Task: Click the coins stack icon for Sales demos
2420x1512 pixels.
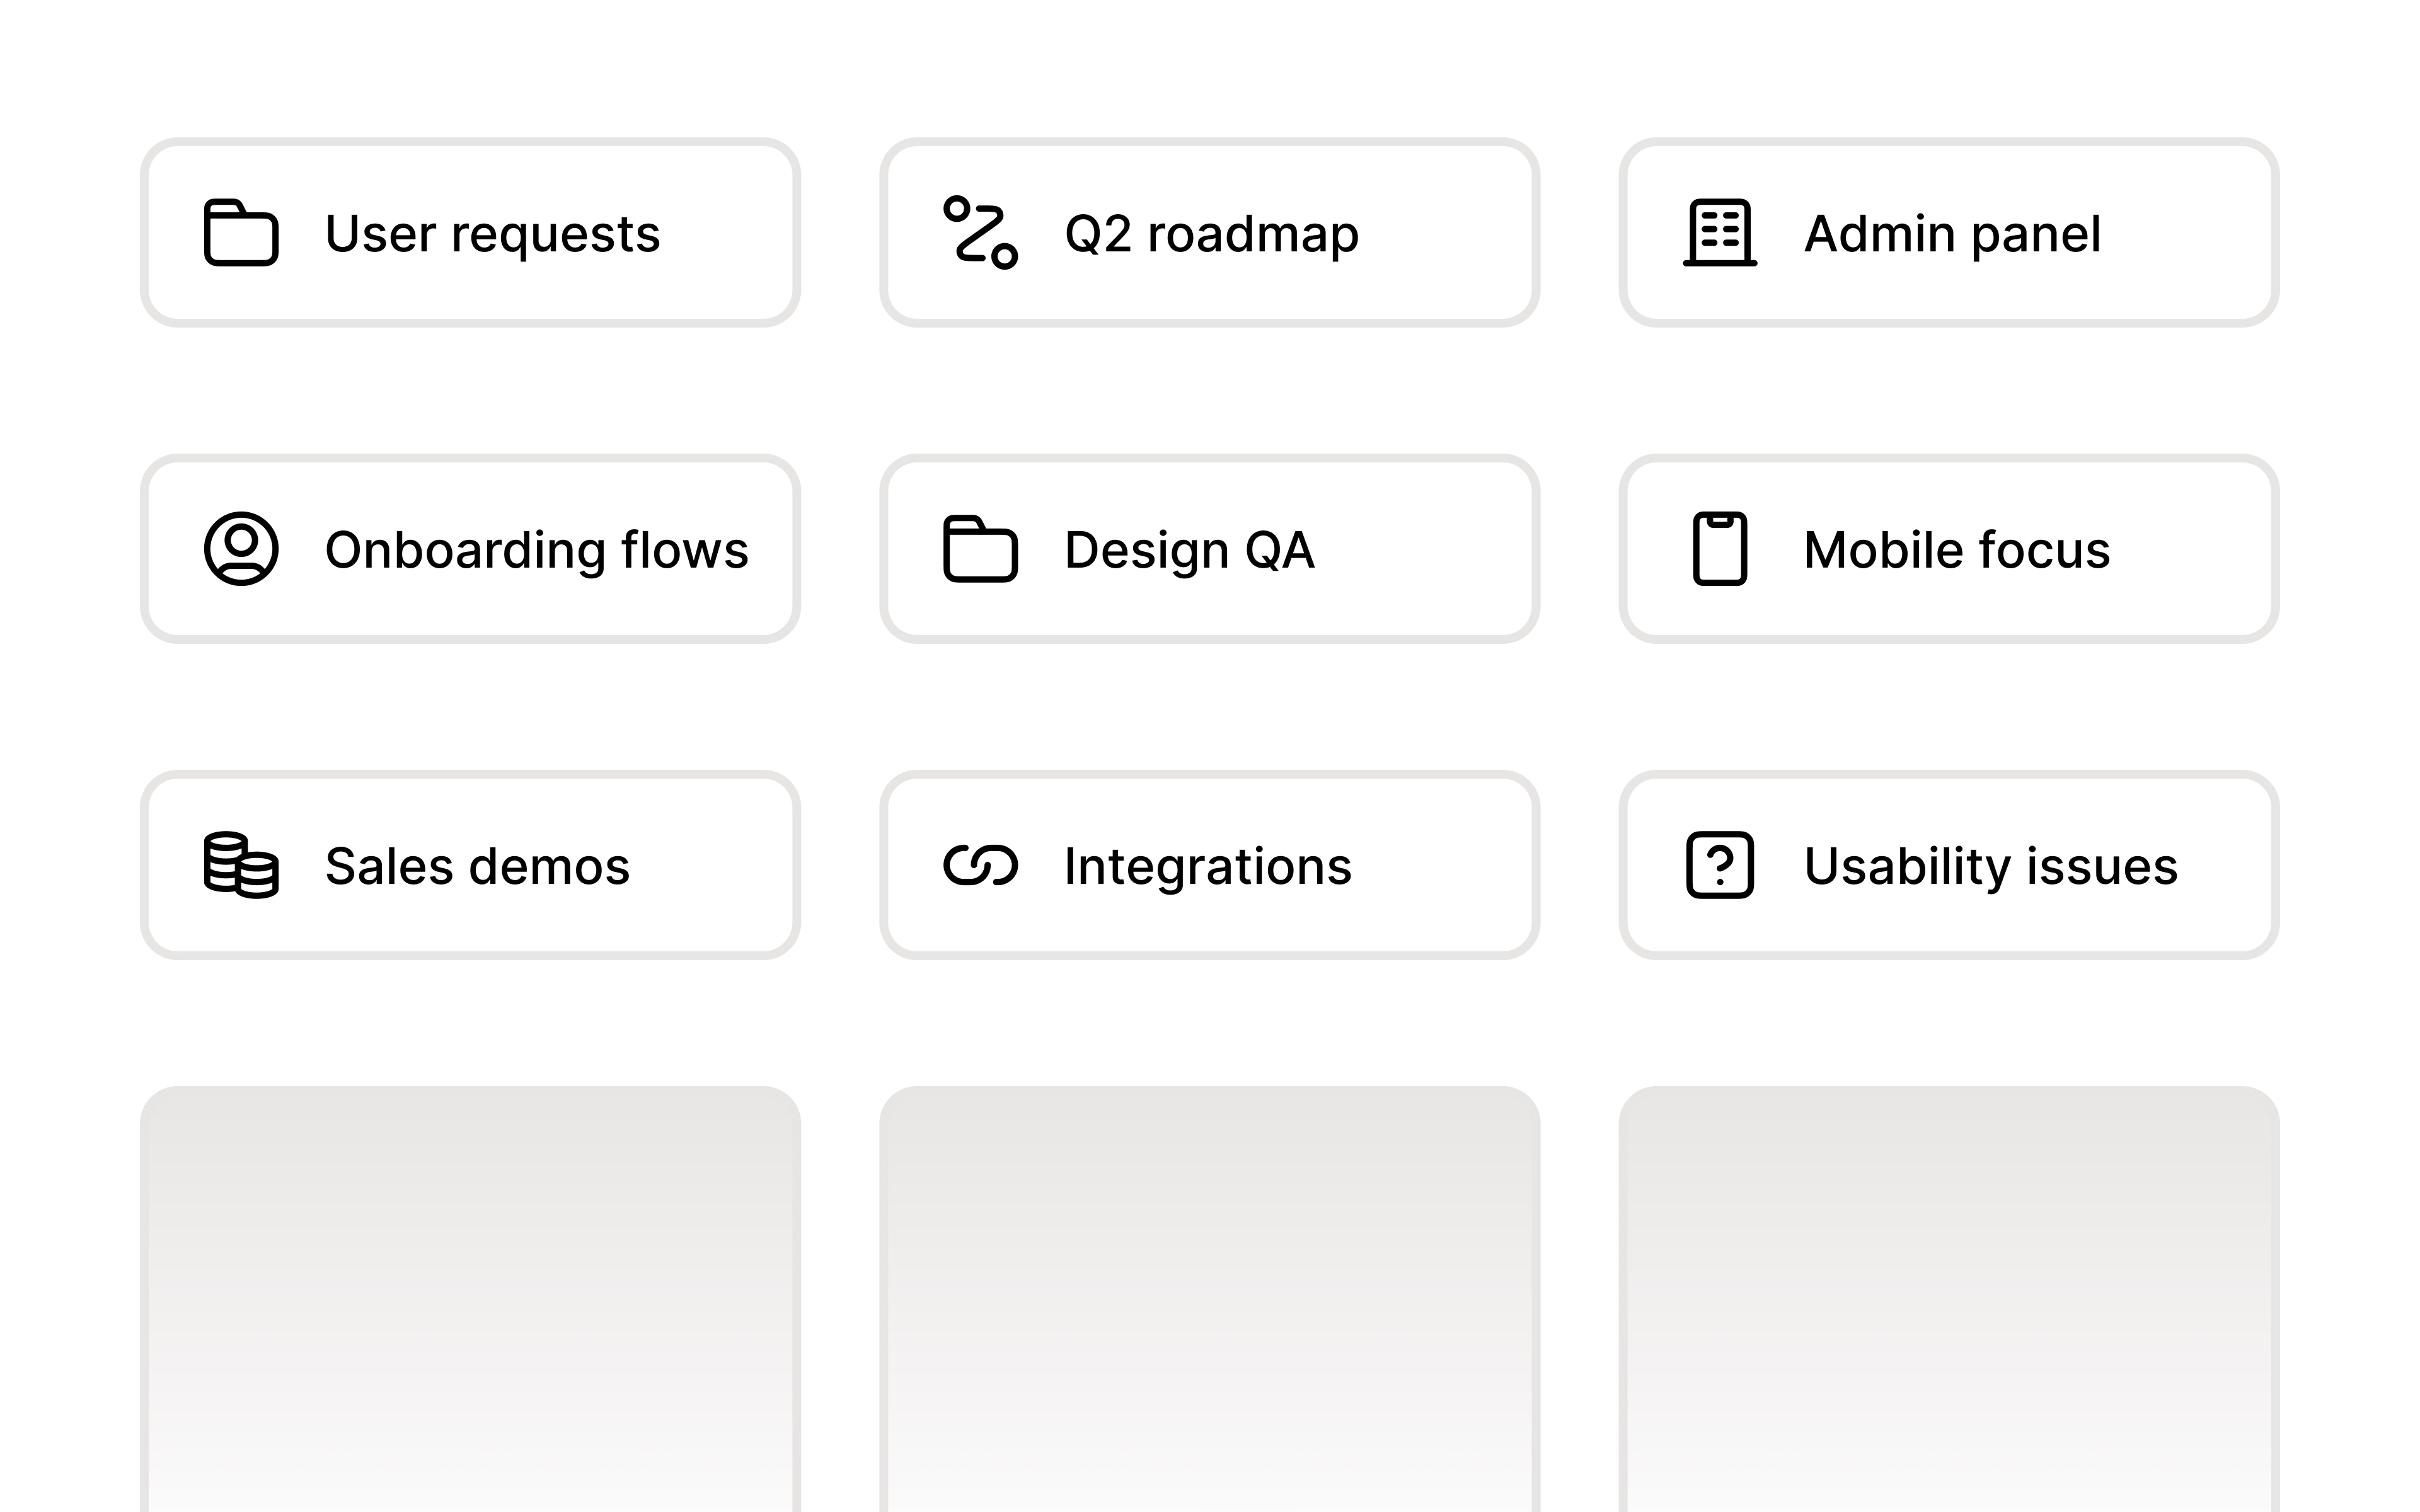Action: 240,865
